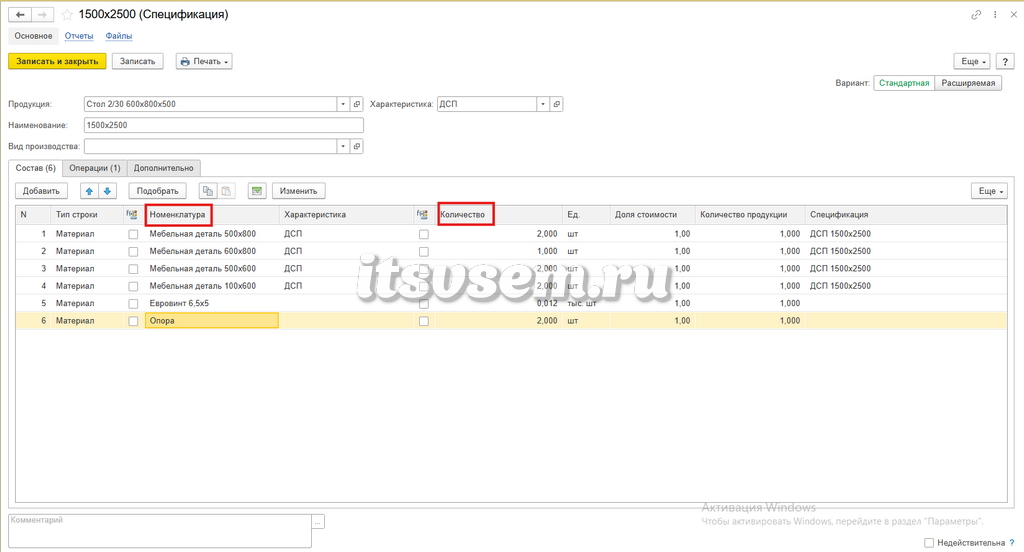
Task: Move selected row up with the blue arrow
Action: tap(89, 191)
